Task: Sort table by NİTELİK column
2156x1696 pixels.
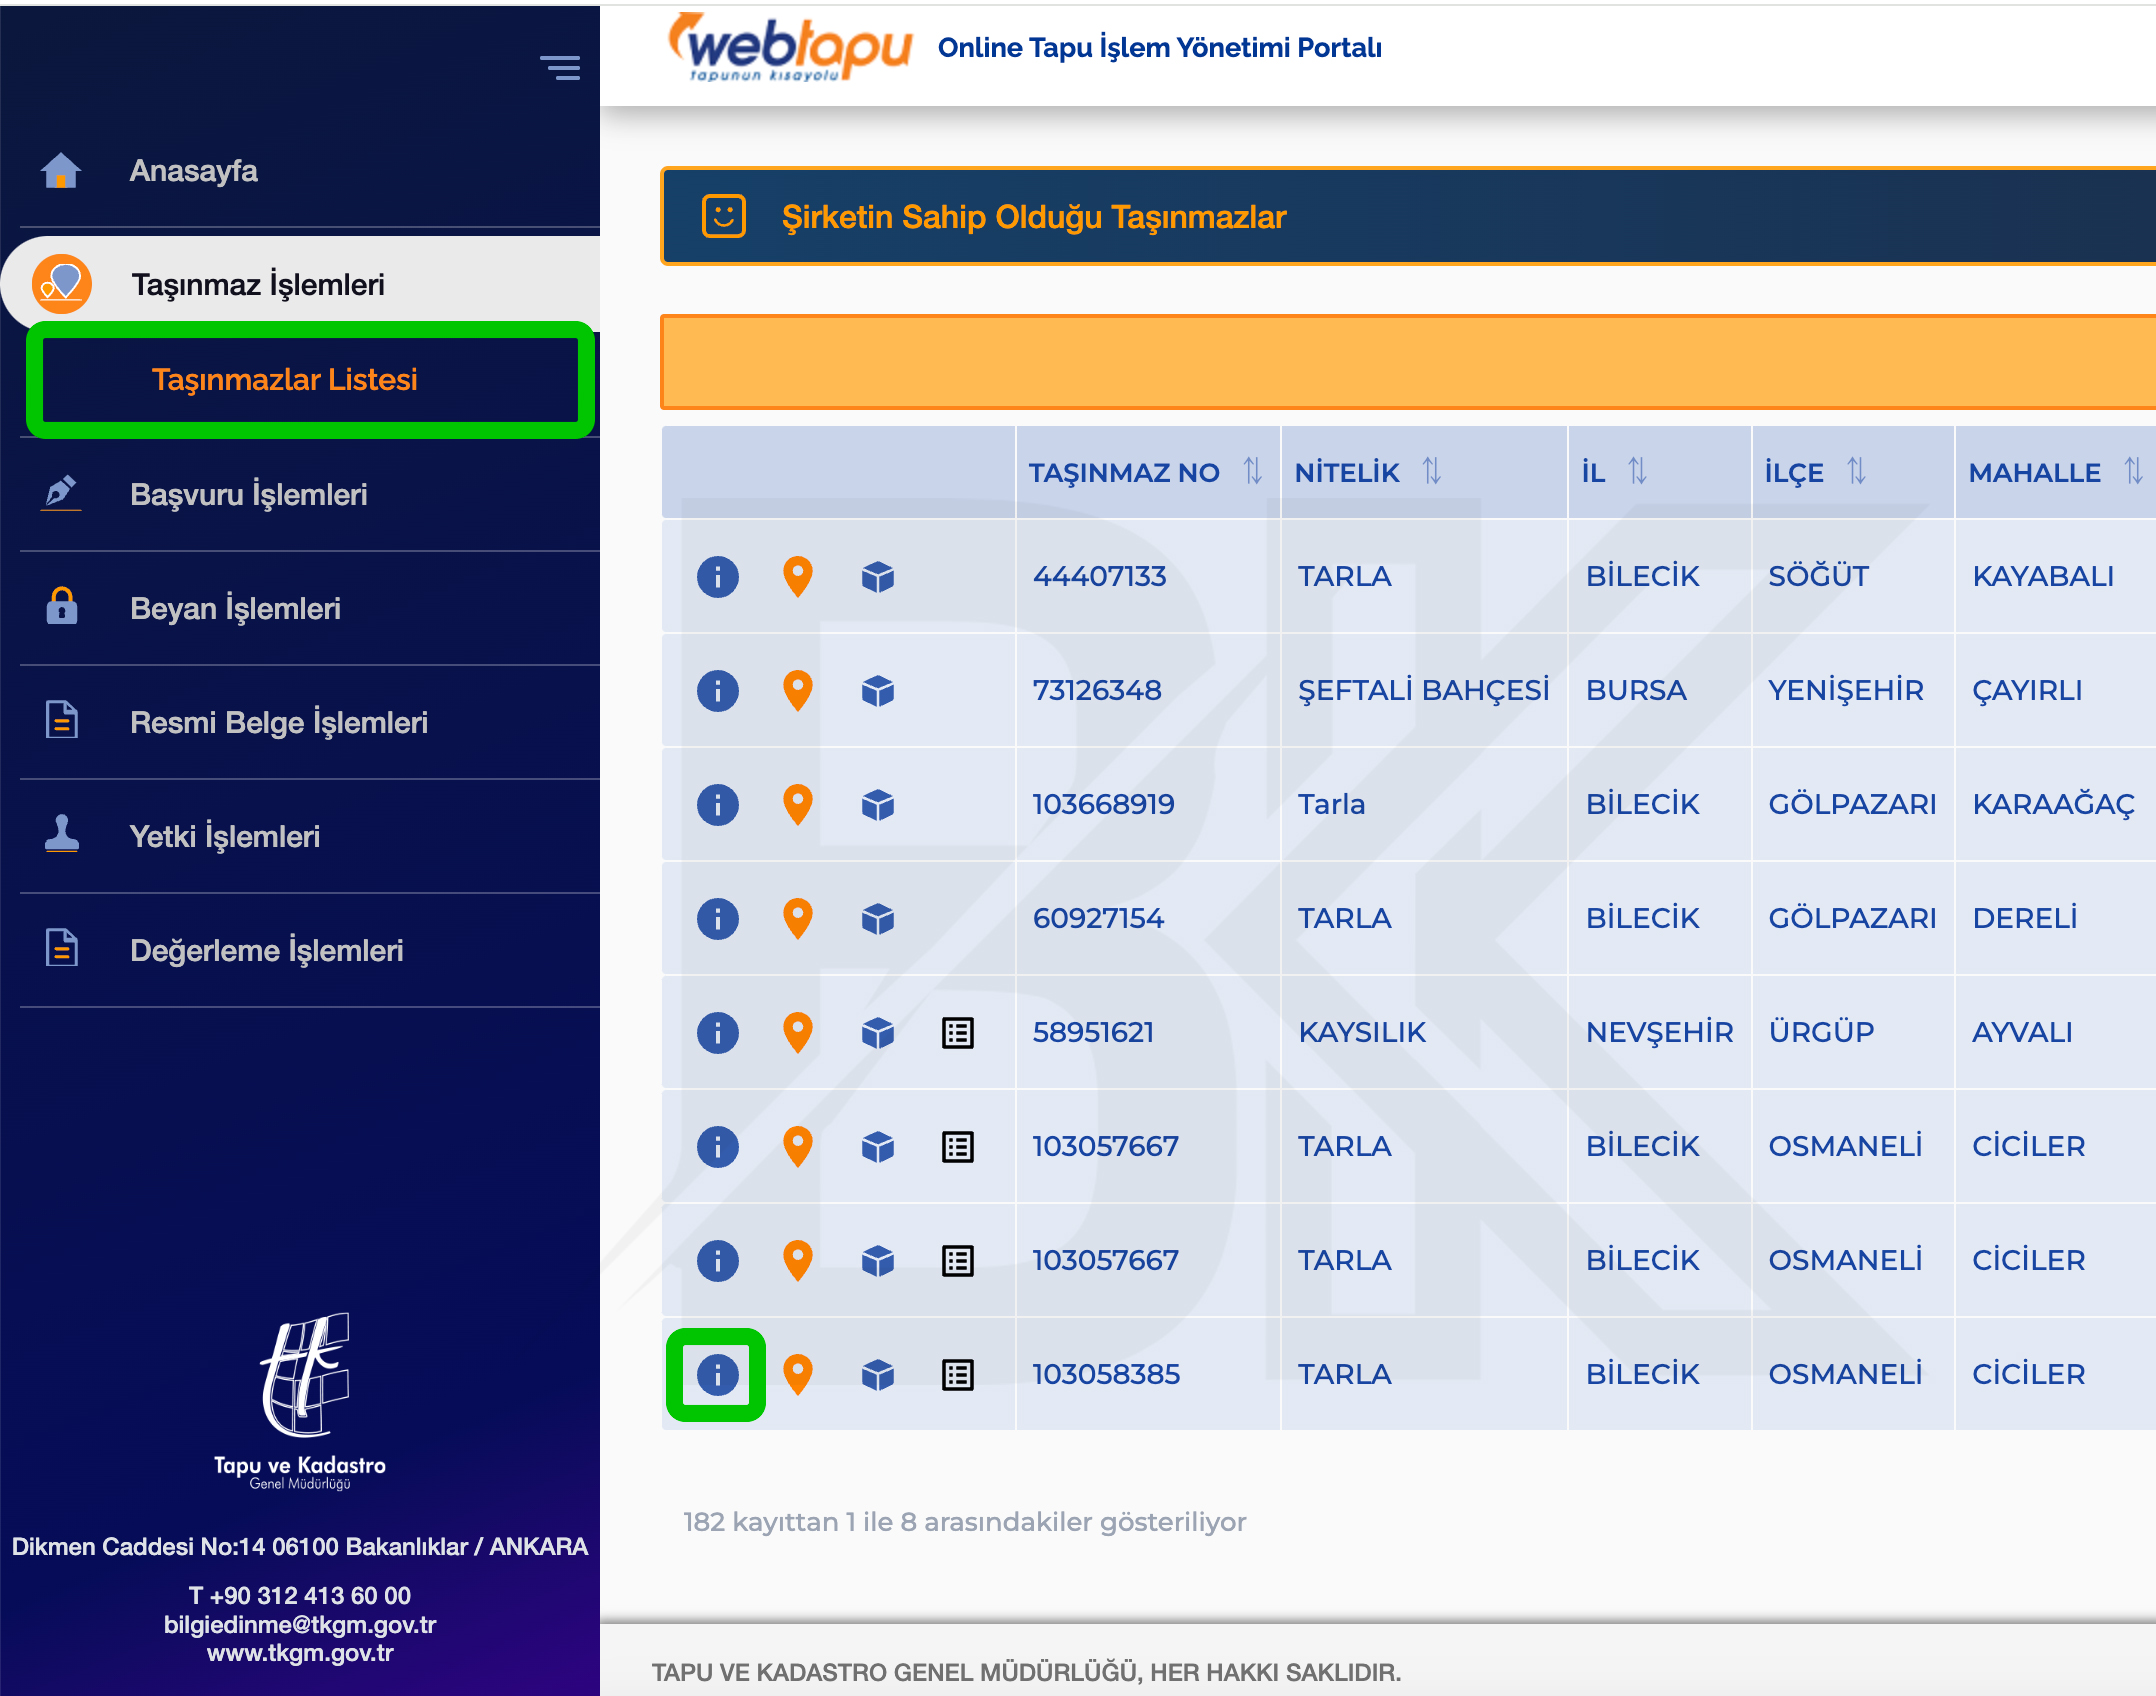Action: tap(1432, 470)
